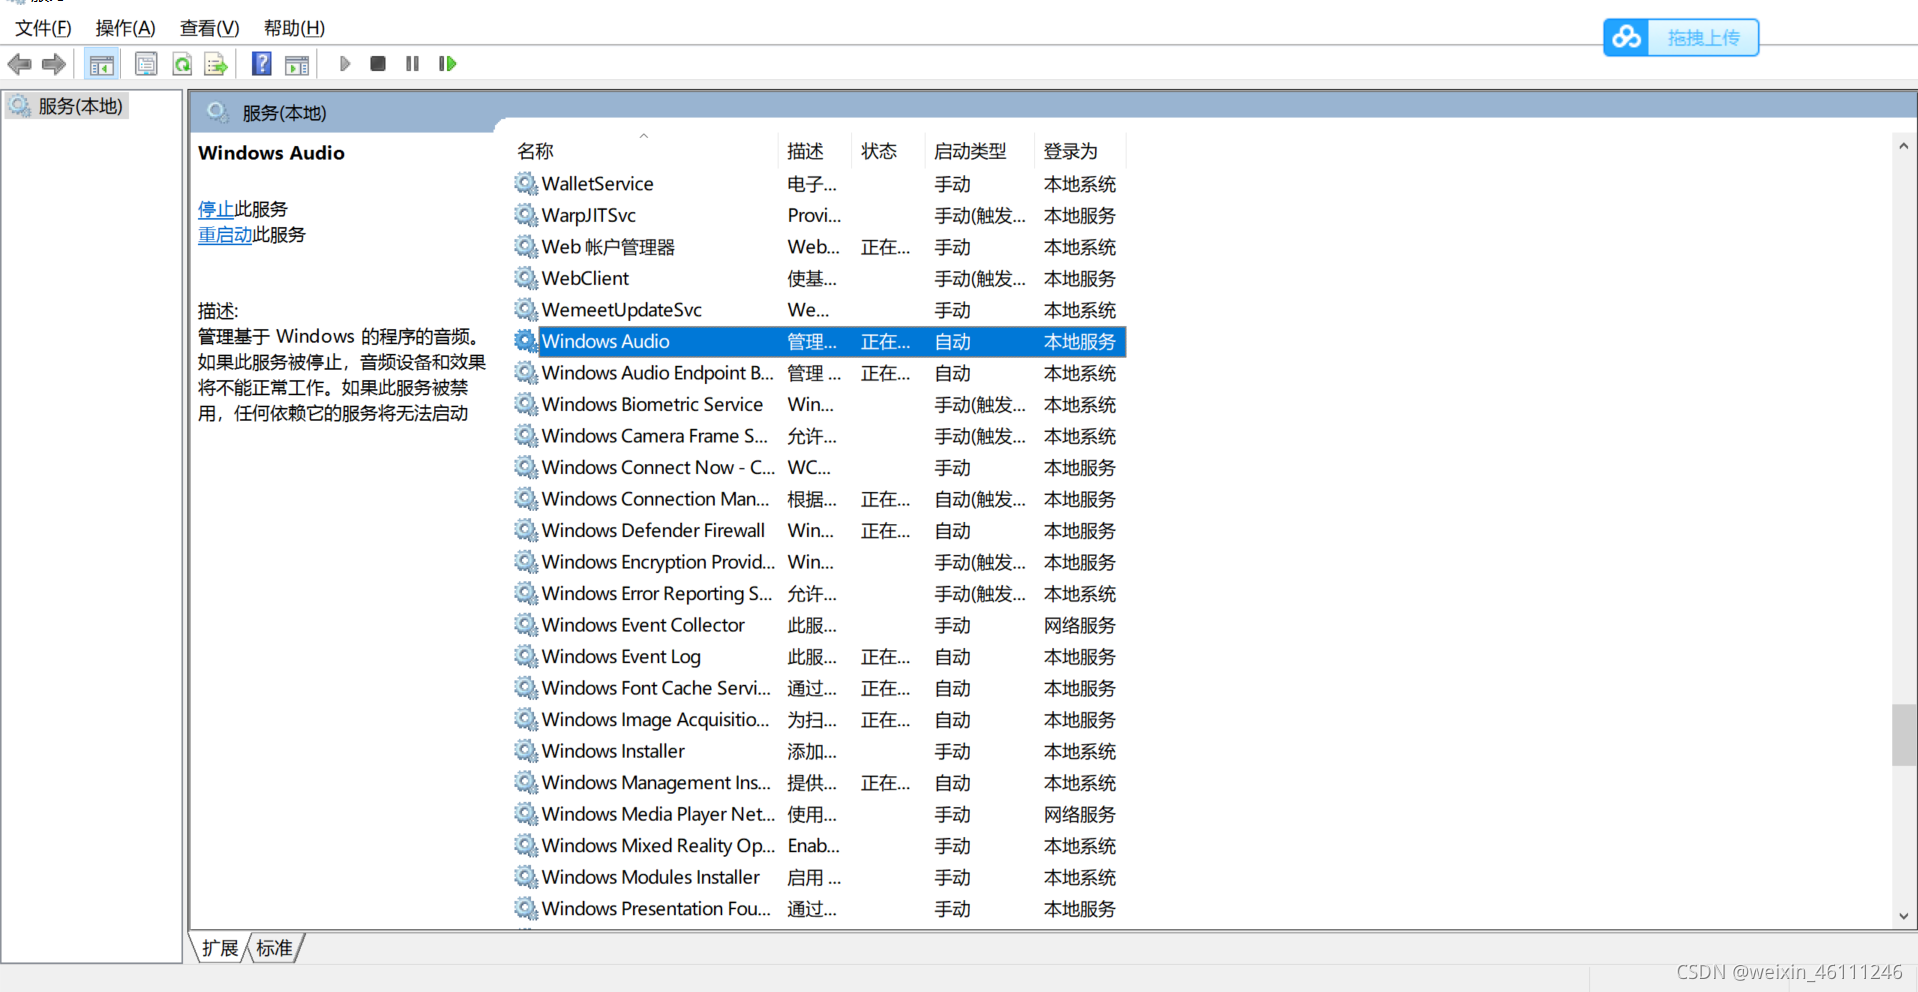
Task: Click the Windows Event Collector gear icon
Action: (x=526, y=625)
